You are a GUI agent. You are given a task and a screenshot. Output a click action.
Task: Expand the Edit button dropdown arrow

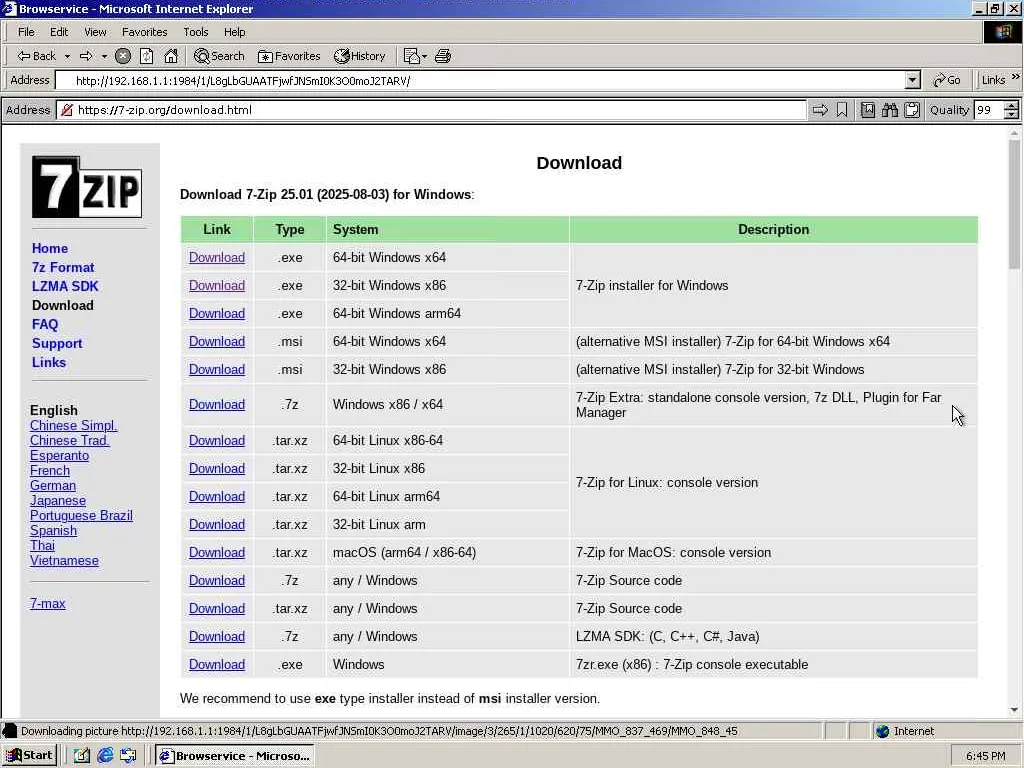424,56
